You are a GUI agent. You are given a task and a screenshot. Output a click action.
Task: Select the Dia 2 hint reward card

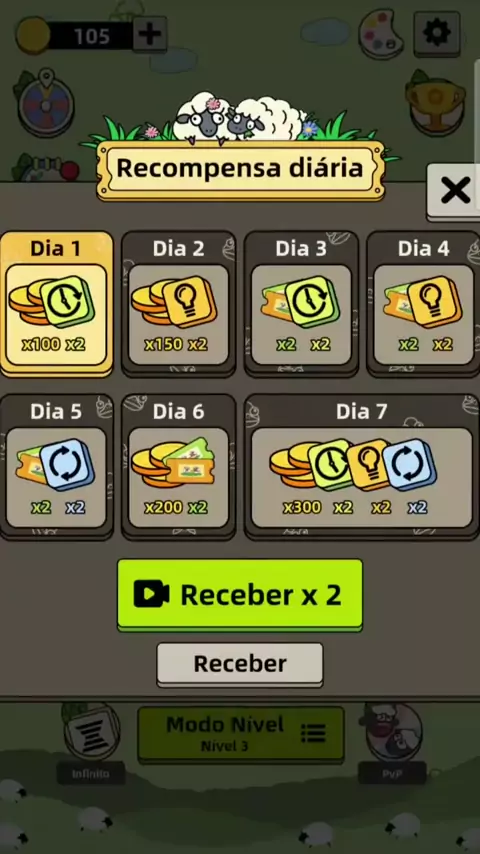(179, 303)
